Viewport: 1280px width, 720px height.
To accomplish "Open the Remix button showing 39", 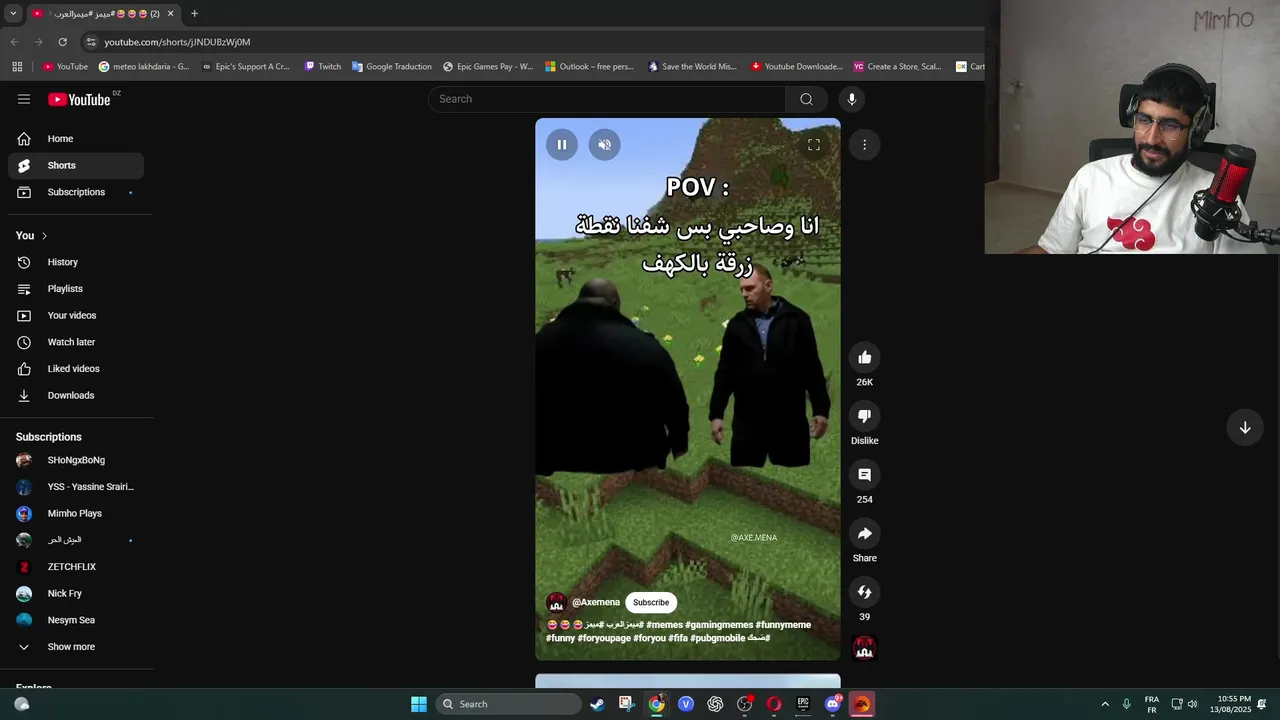I will point(865,592).
